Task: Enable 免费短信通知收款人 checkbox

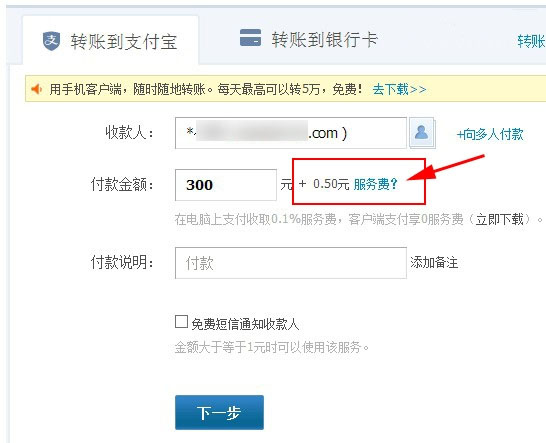Action: (x=181, y=322)
